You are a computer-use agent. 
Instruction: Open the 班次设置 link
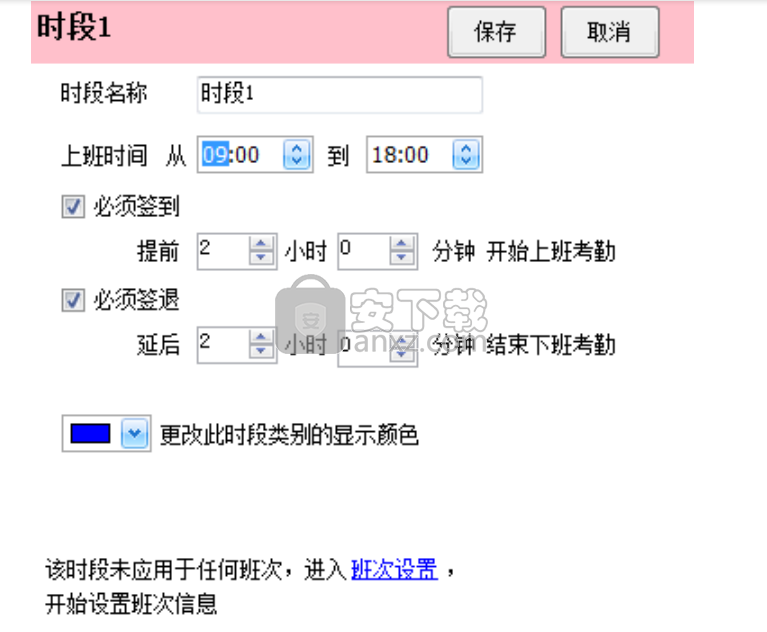[394, 570]
